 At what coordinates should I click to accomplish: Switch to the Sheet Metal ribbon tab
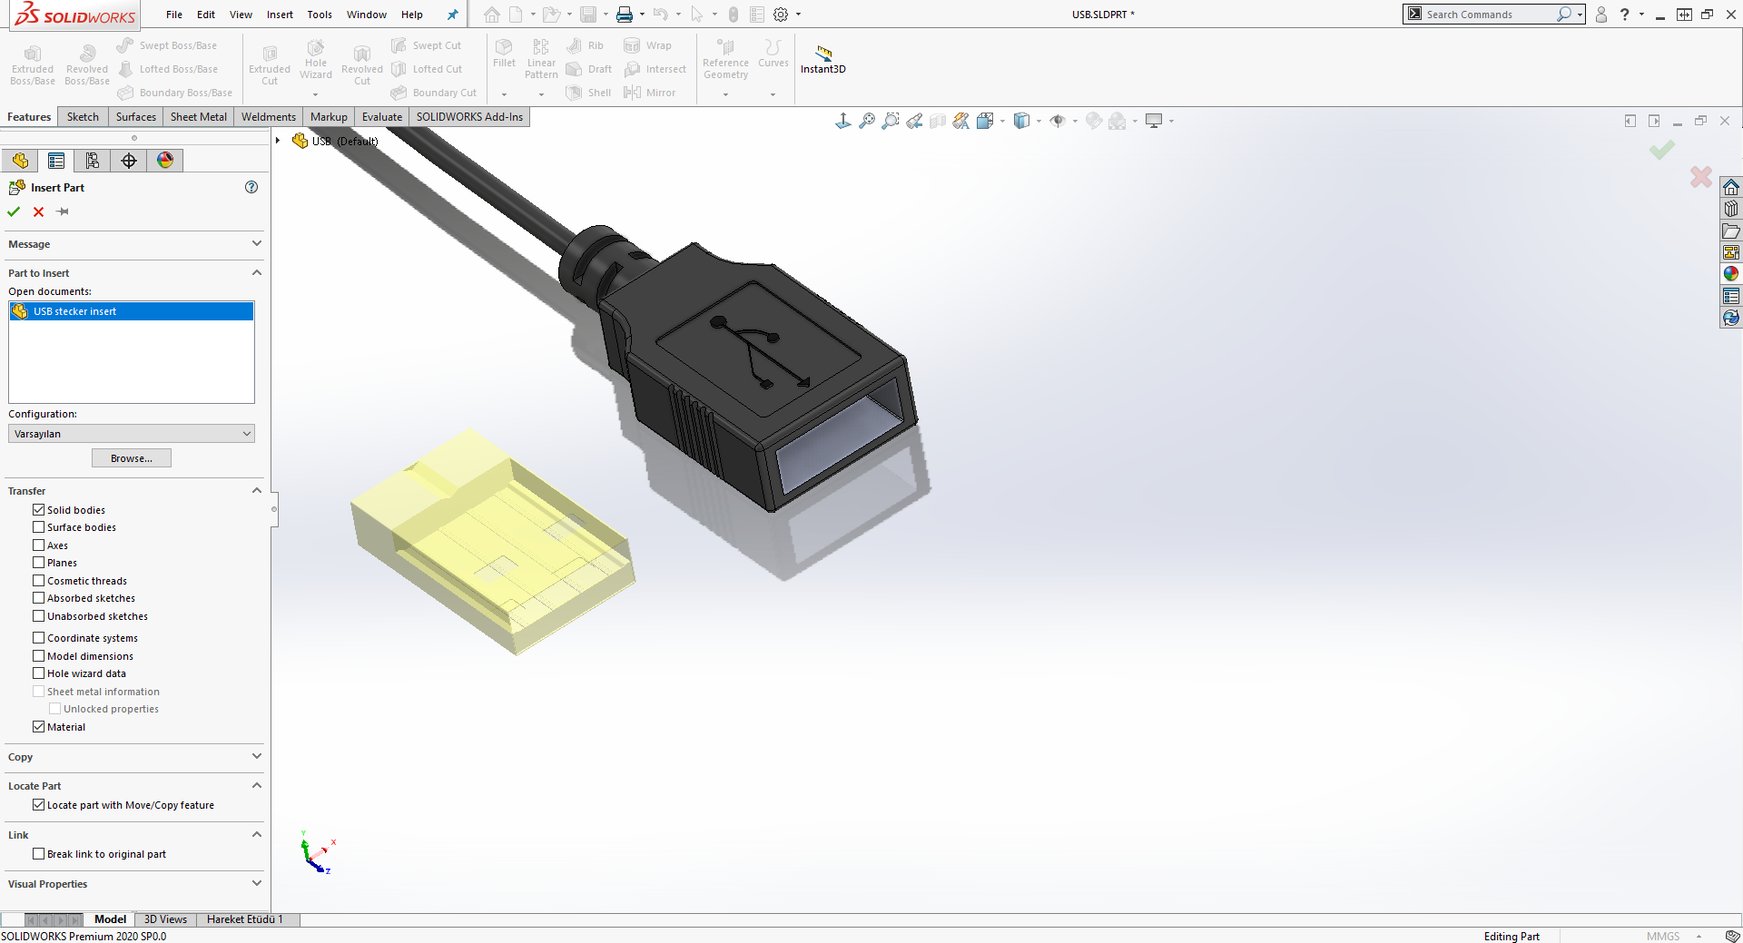[197, 117]
